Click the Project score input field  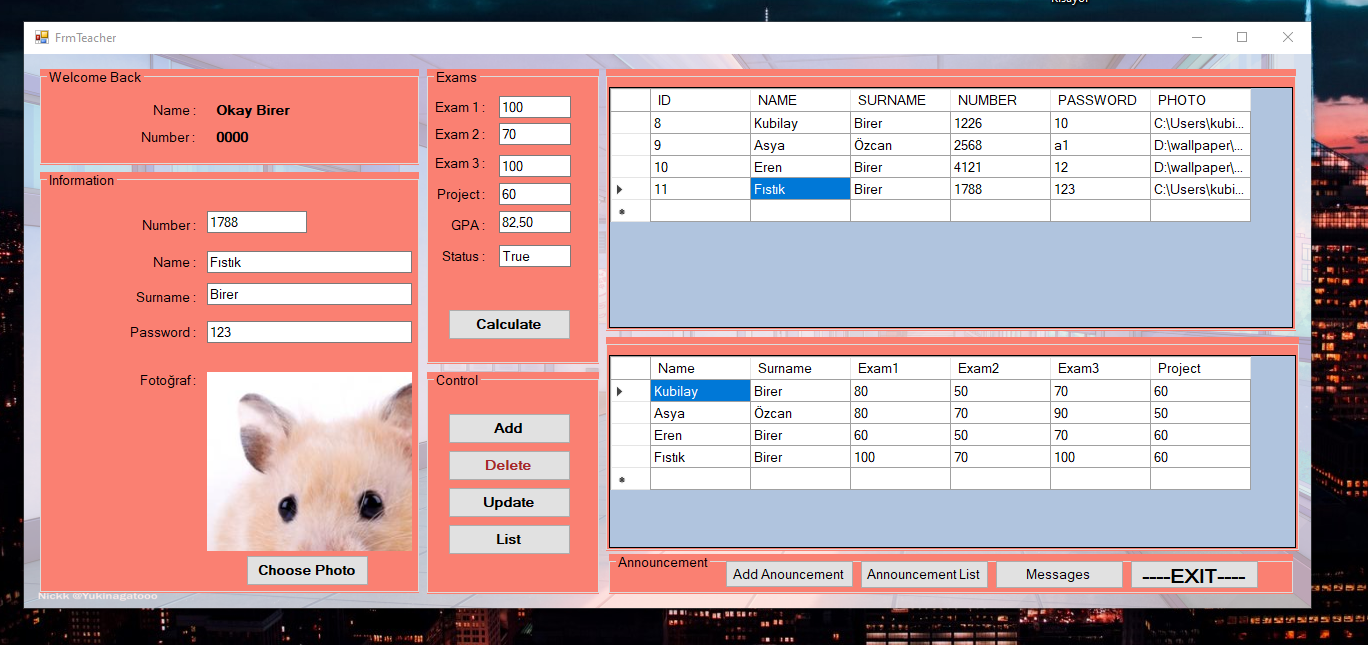point(535,194)
